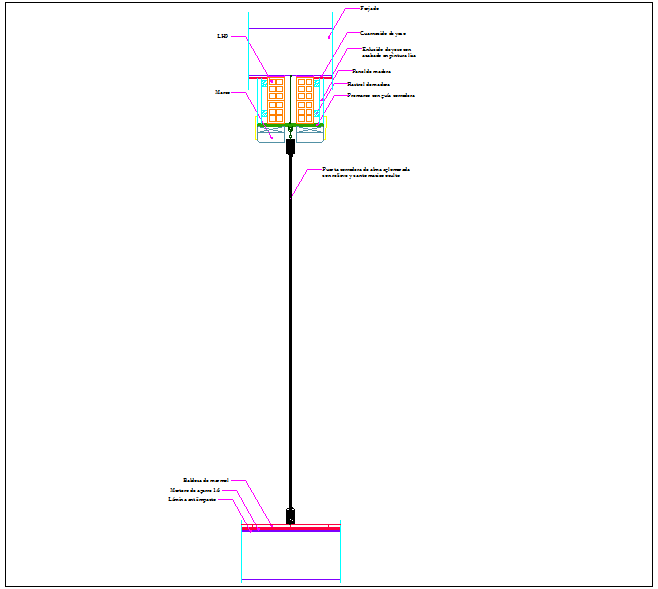Click the "Puerta corredera" two-line annotation
The width and height of the screenshot is (658, 589).
pyautogui.click(x=366, y=172)
